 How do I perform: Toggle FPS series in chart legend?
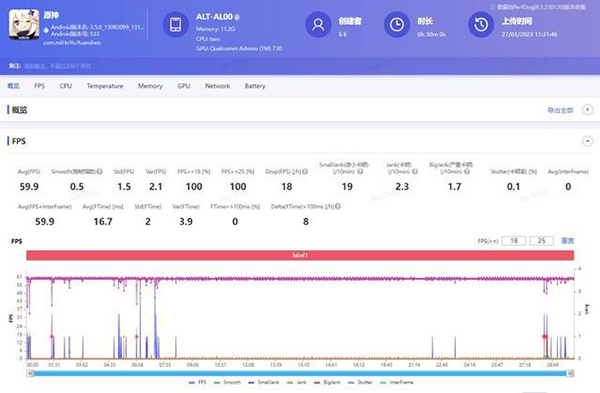click(x=198, y=382)
